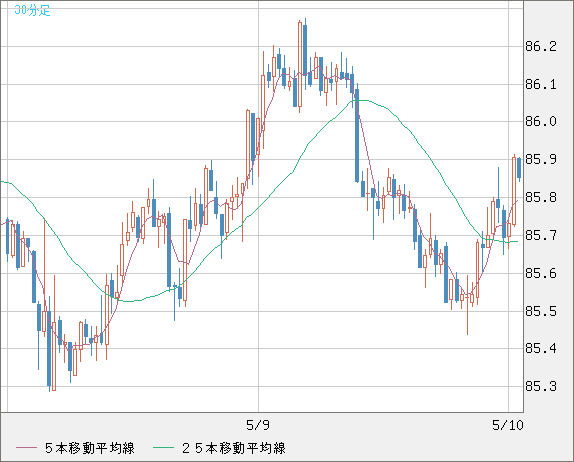The height and width of the screenshot is (462, 574).
Task: Click the 25本移動平均線 legend label
Action: (x=234, y=448)
